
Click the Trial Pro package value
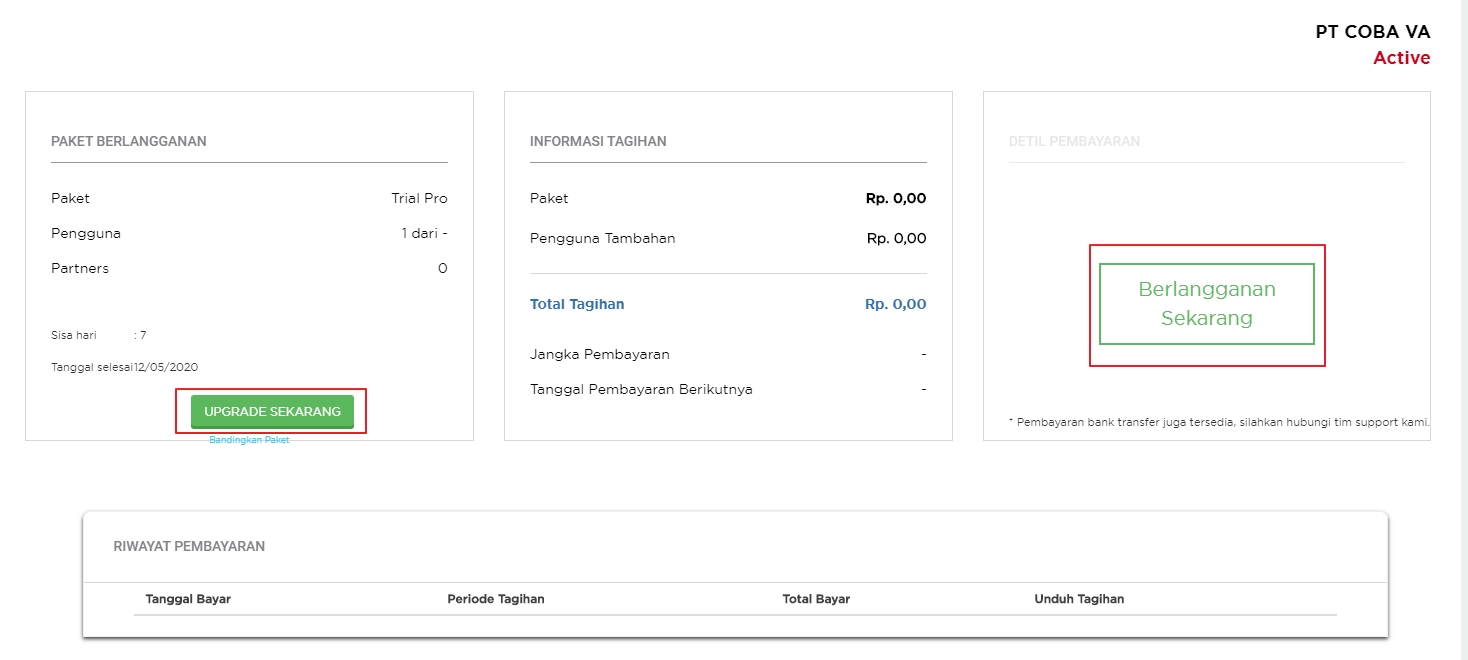419,198
